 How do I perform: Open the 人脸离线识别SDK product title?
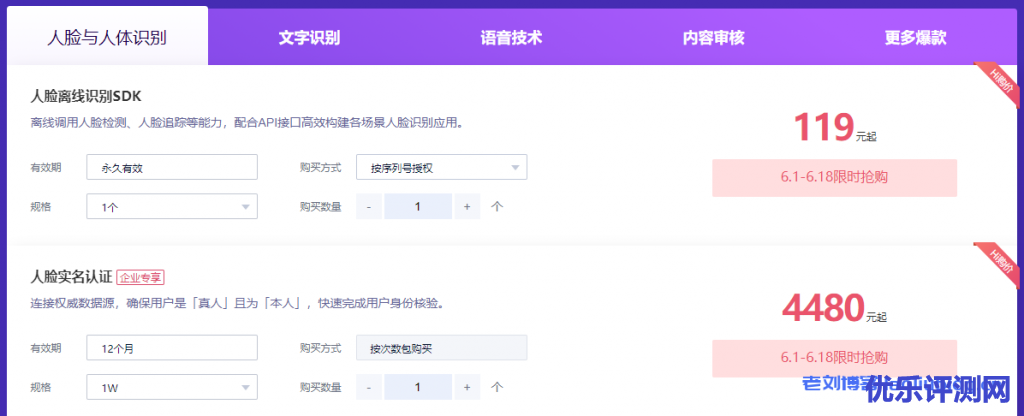(87, 97)
